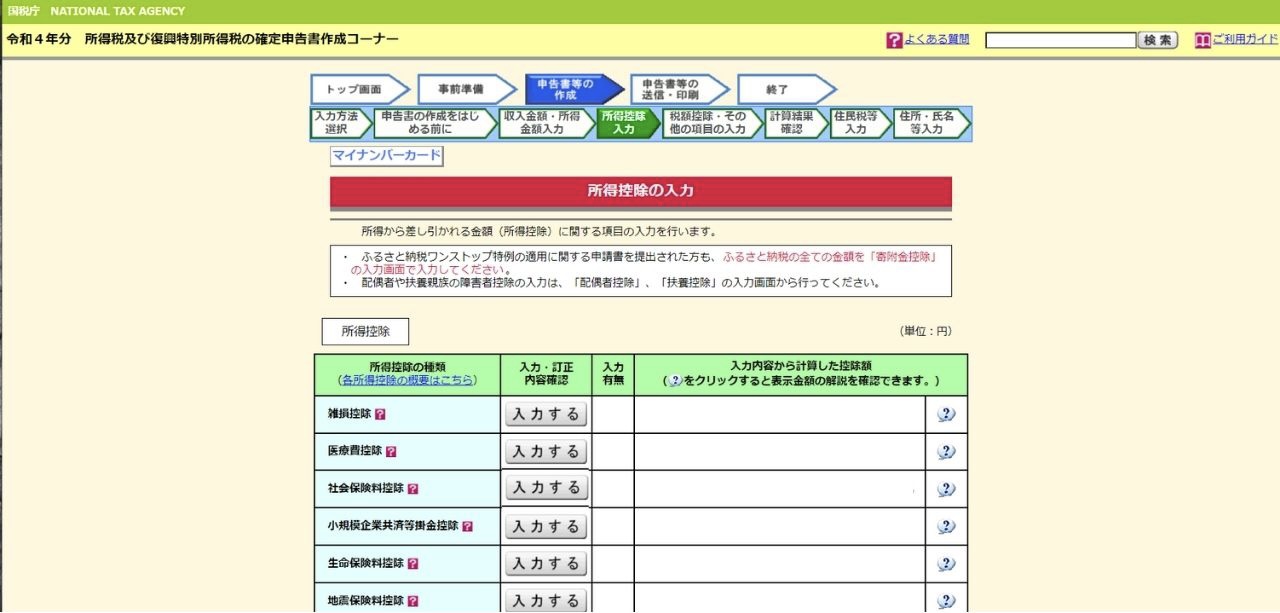Select 申告書等の作成 step
The image size is (1280, 613).
tap(573, 90)
